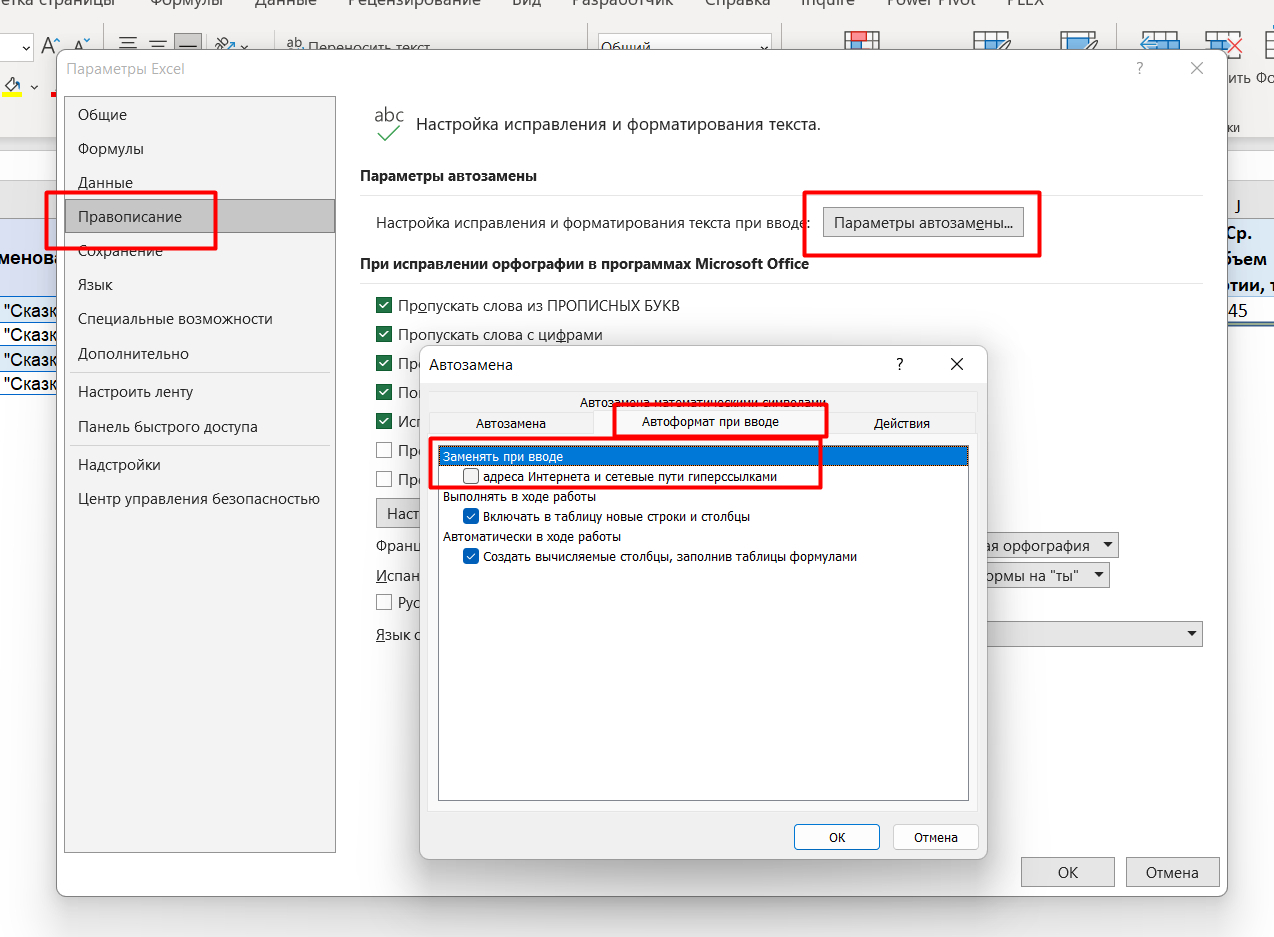This screenshot has width=1274, height=937.
Task: Apply top vertical alignment in Excel ribbon
Action: (x=127, y=45)
